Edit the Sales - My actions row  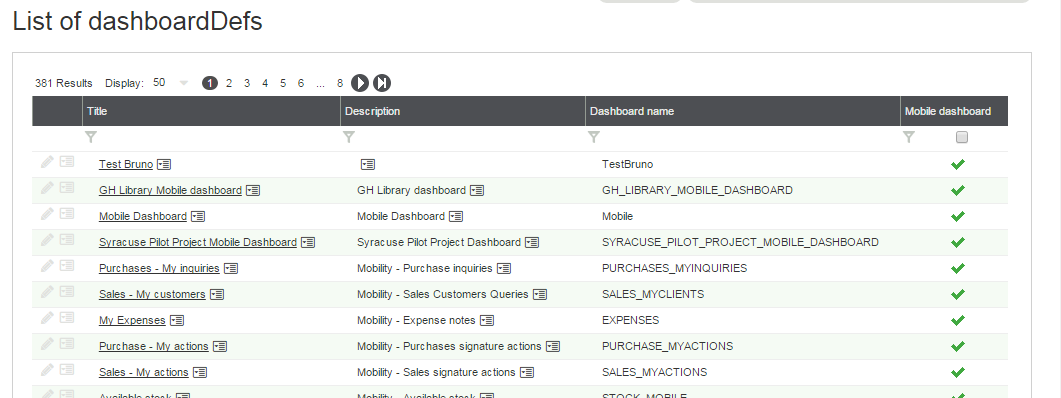[x=47, y=370]
